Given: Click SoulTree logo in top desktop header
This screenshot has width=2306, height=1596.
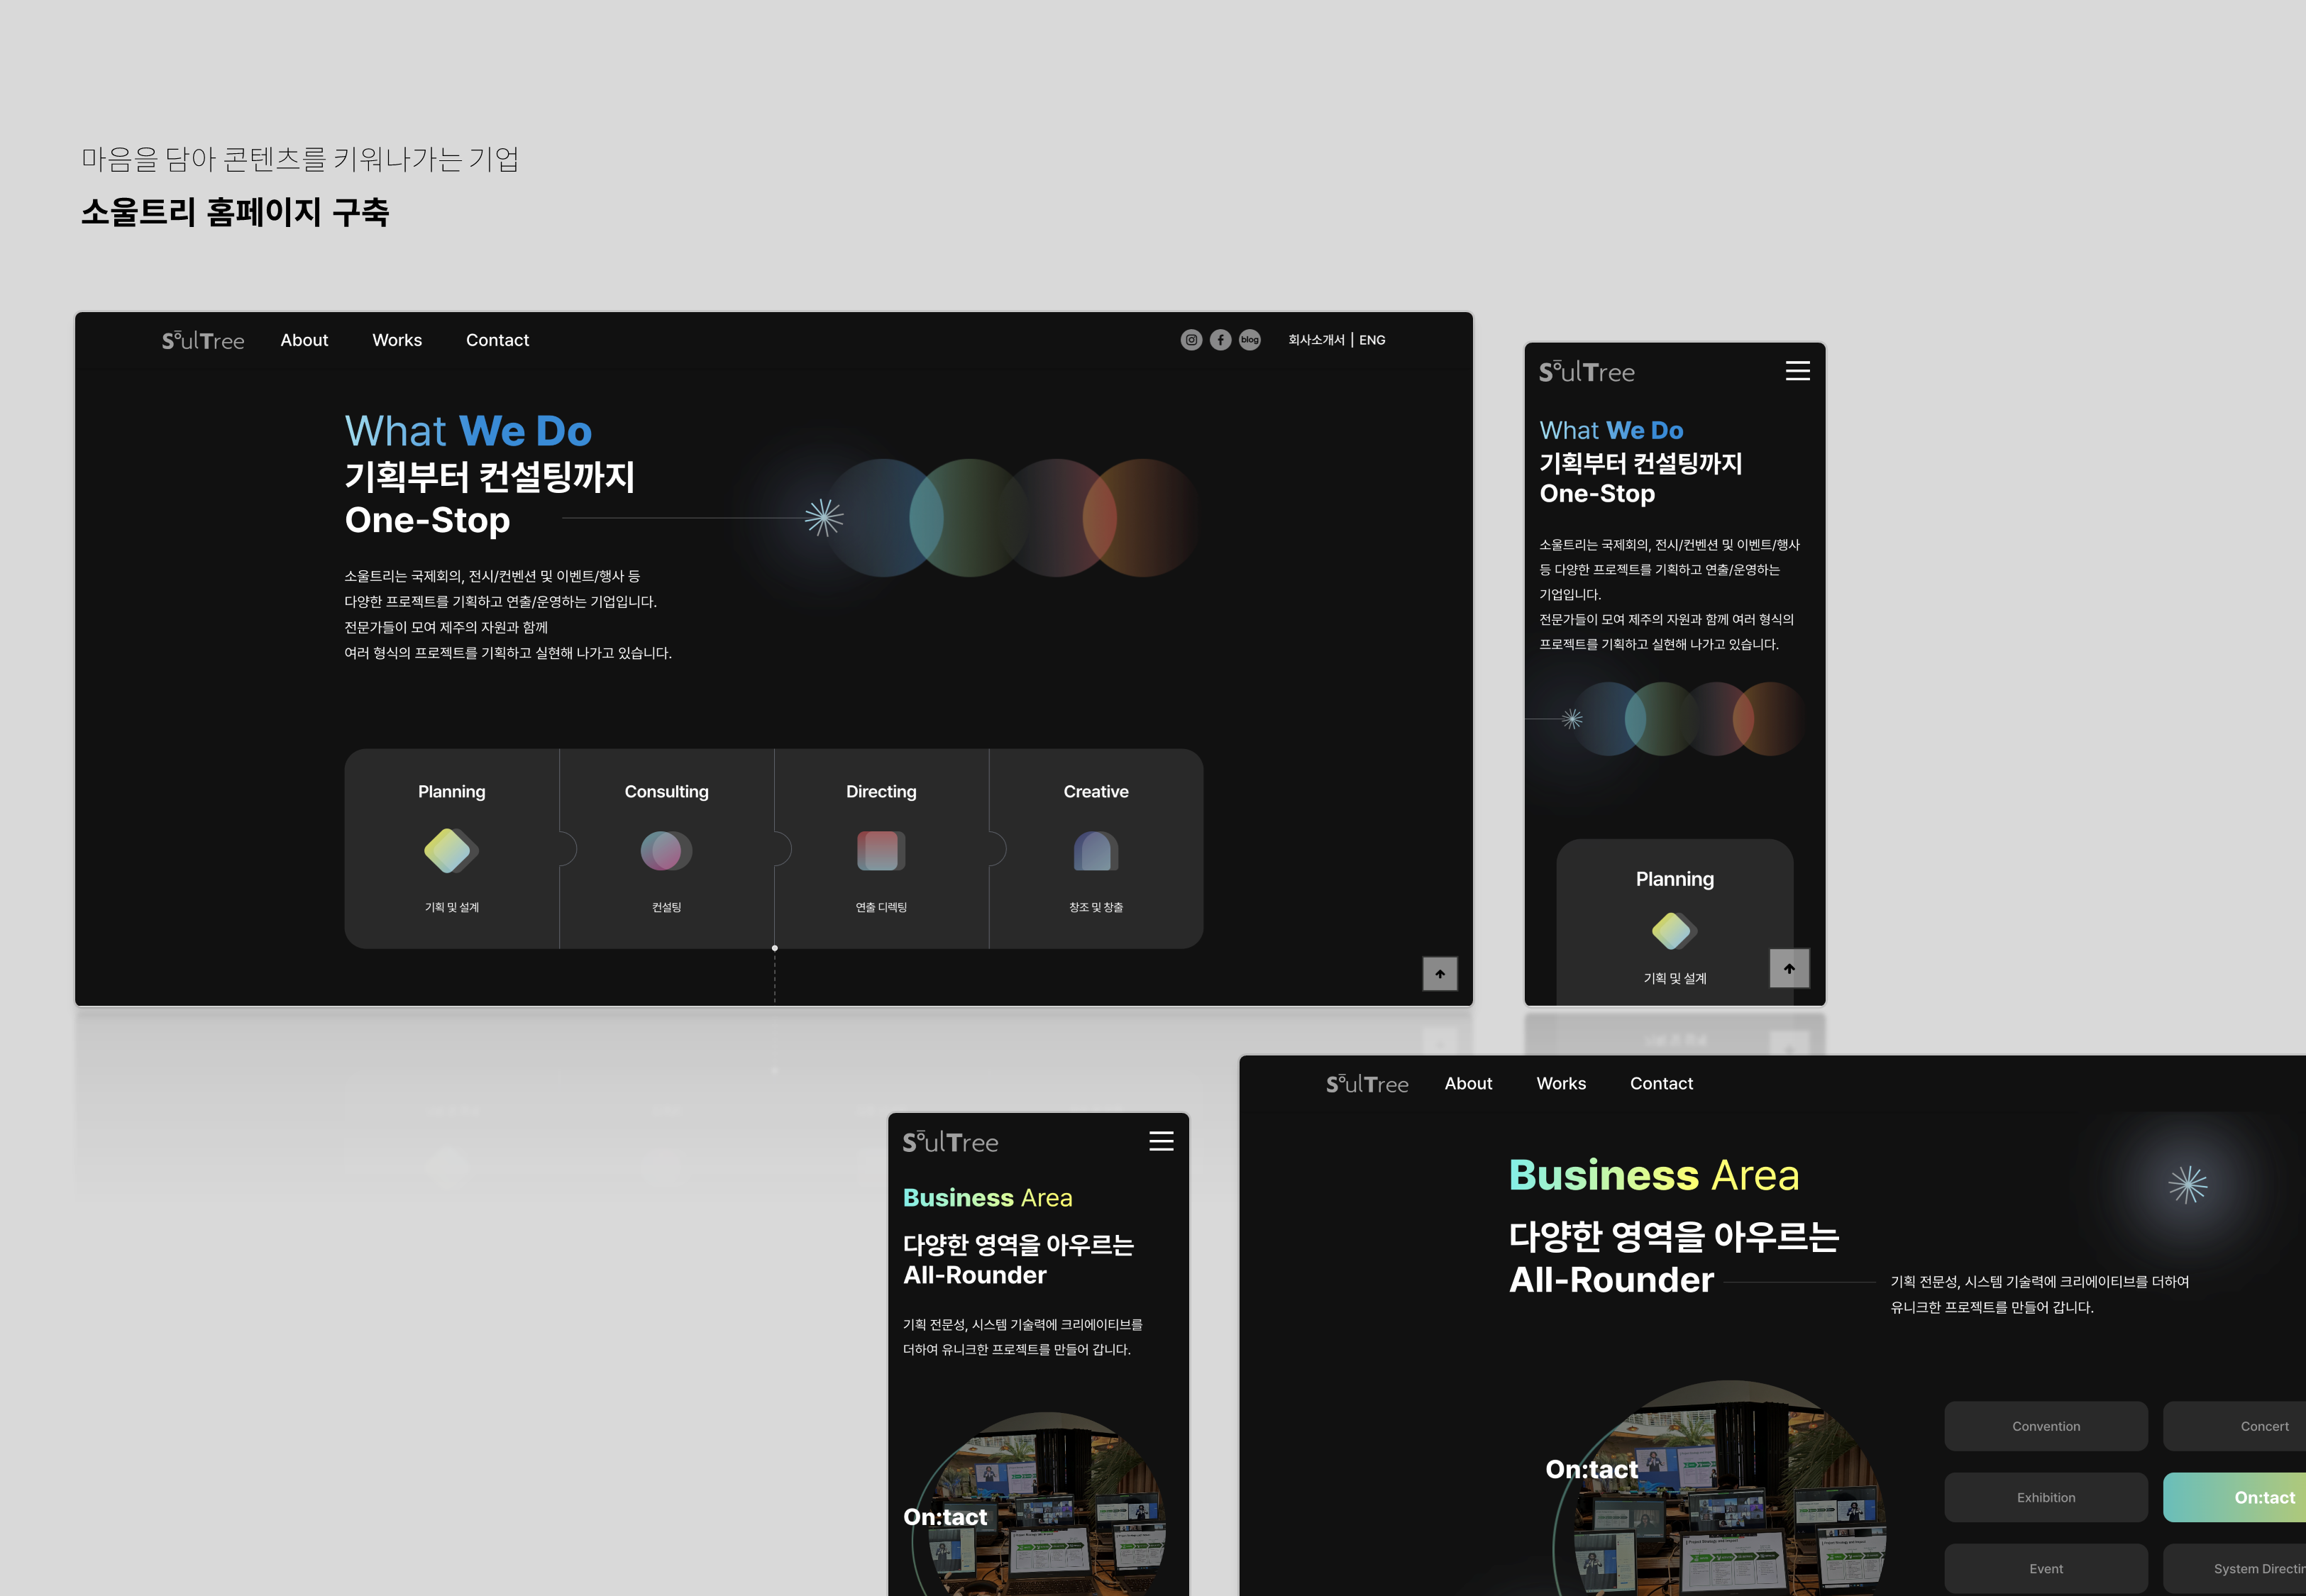Looking at the screenshot, I should (x=203, y=341).
